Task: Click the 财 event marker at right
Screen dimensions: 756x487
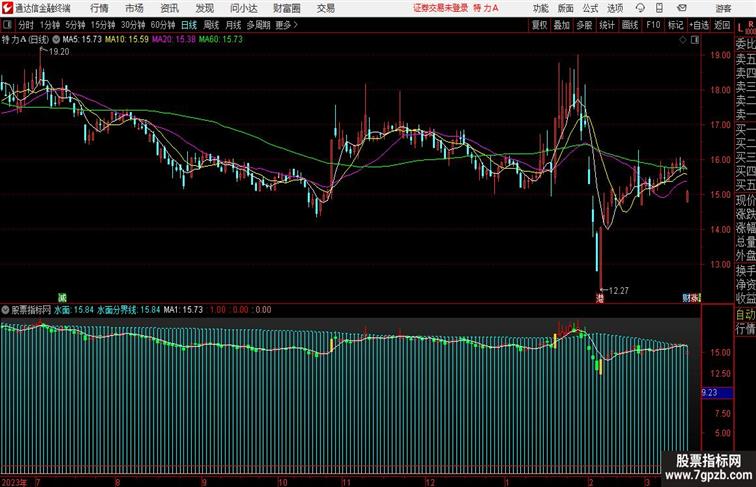Action: 686,298
